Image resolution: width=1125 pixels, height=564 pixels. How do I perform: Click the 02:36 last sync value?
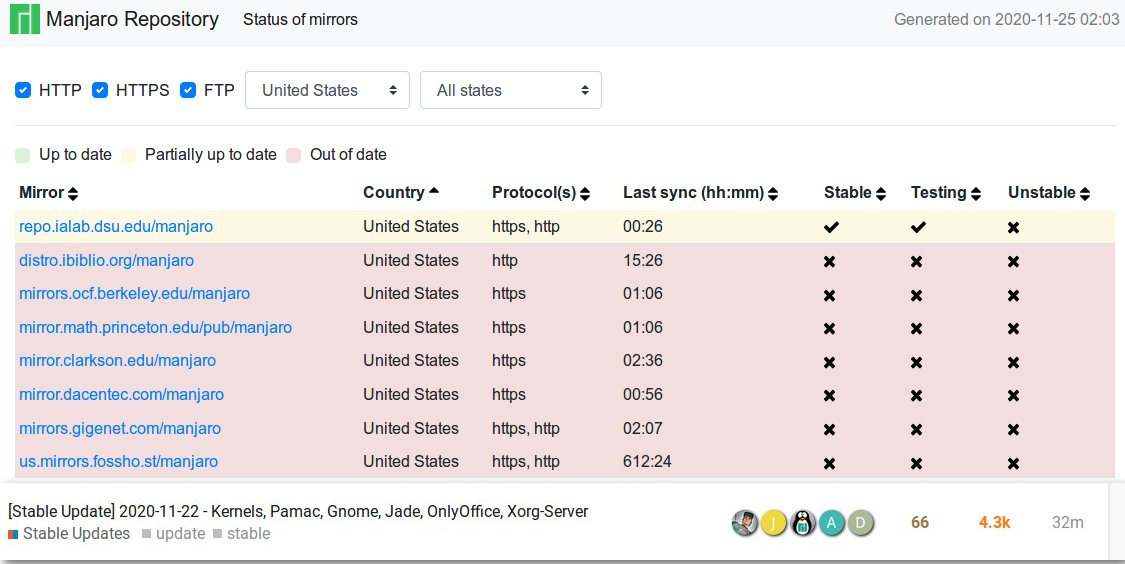643,360
